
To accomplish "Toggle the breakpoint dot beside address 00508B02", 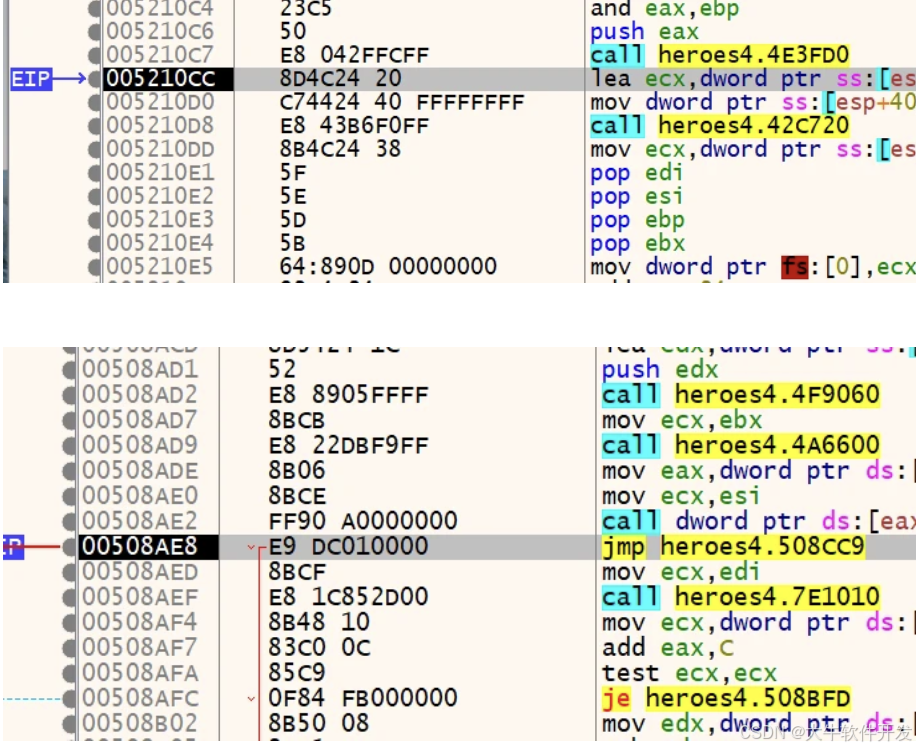I will click(70, 723).
